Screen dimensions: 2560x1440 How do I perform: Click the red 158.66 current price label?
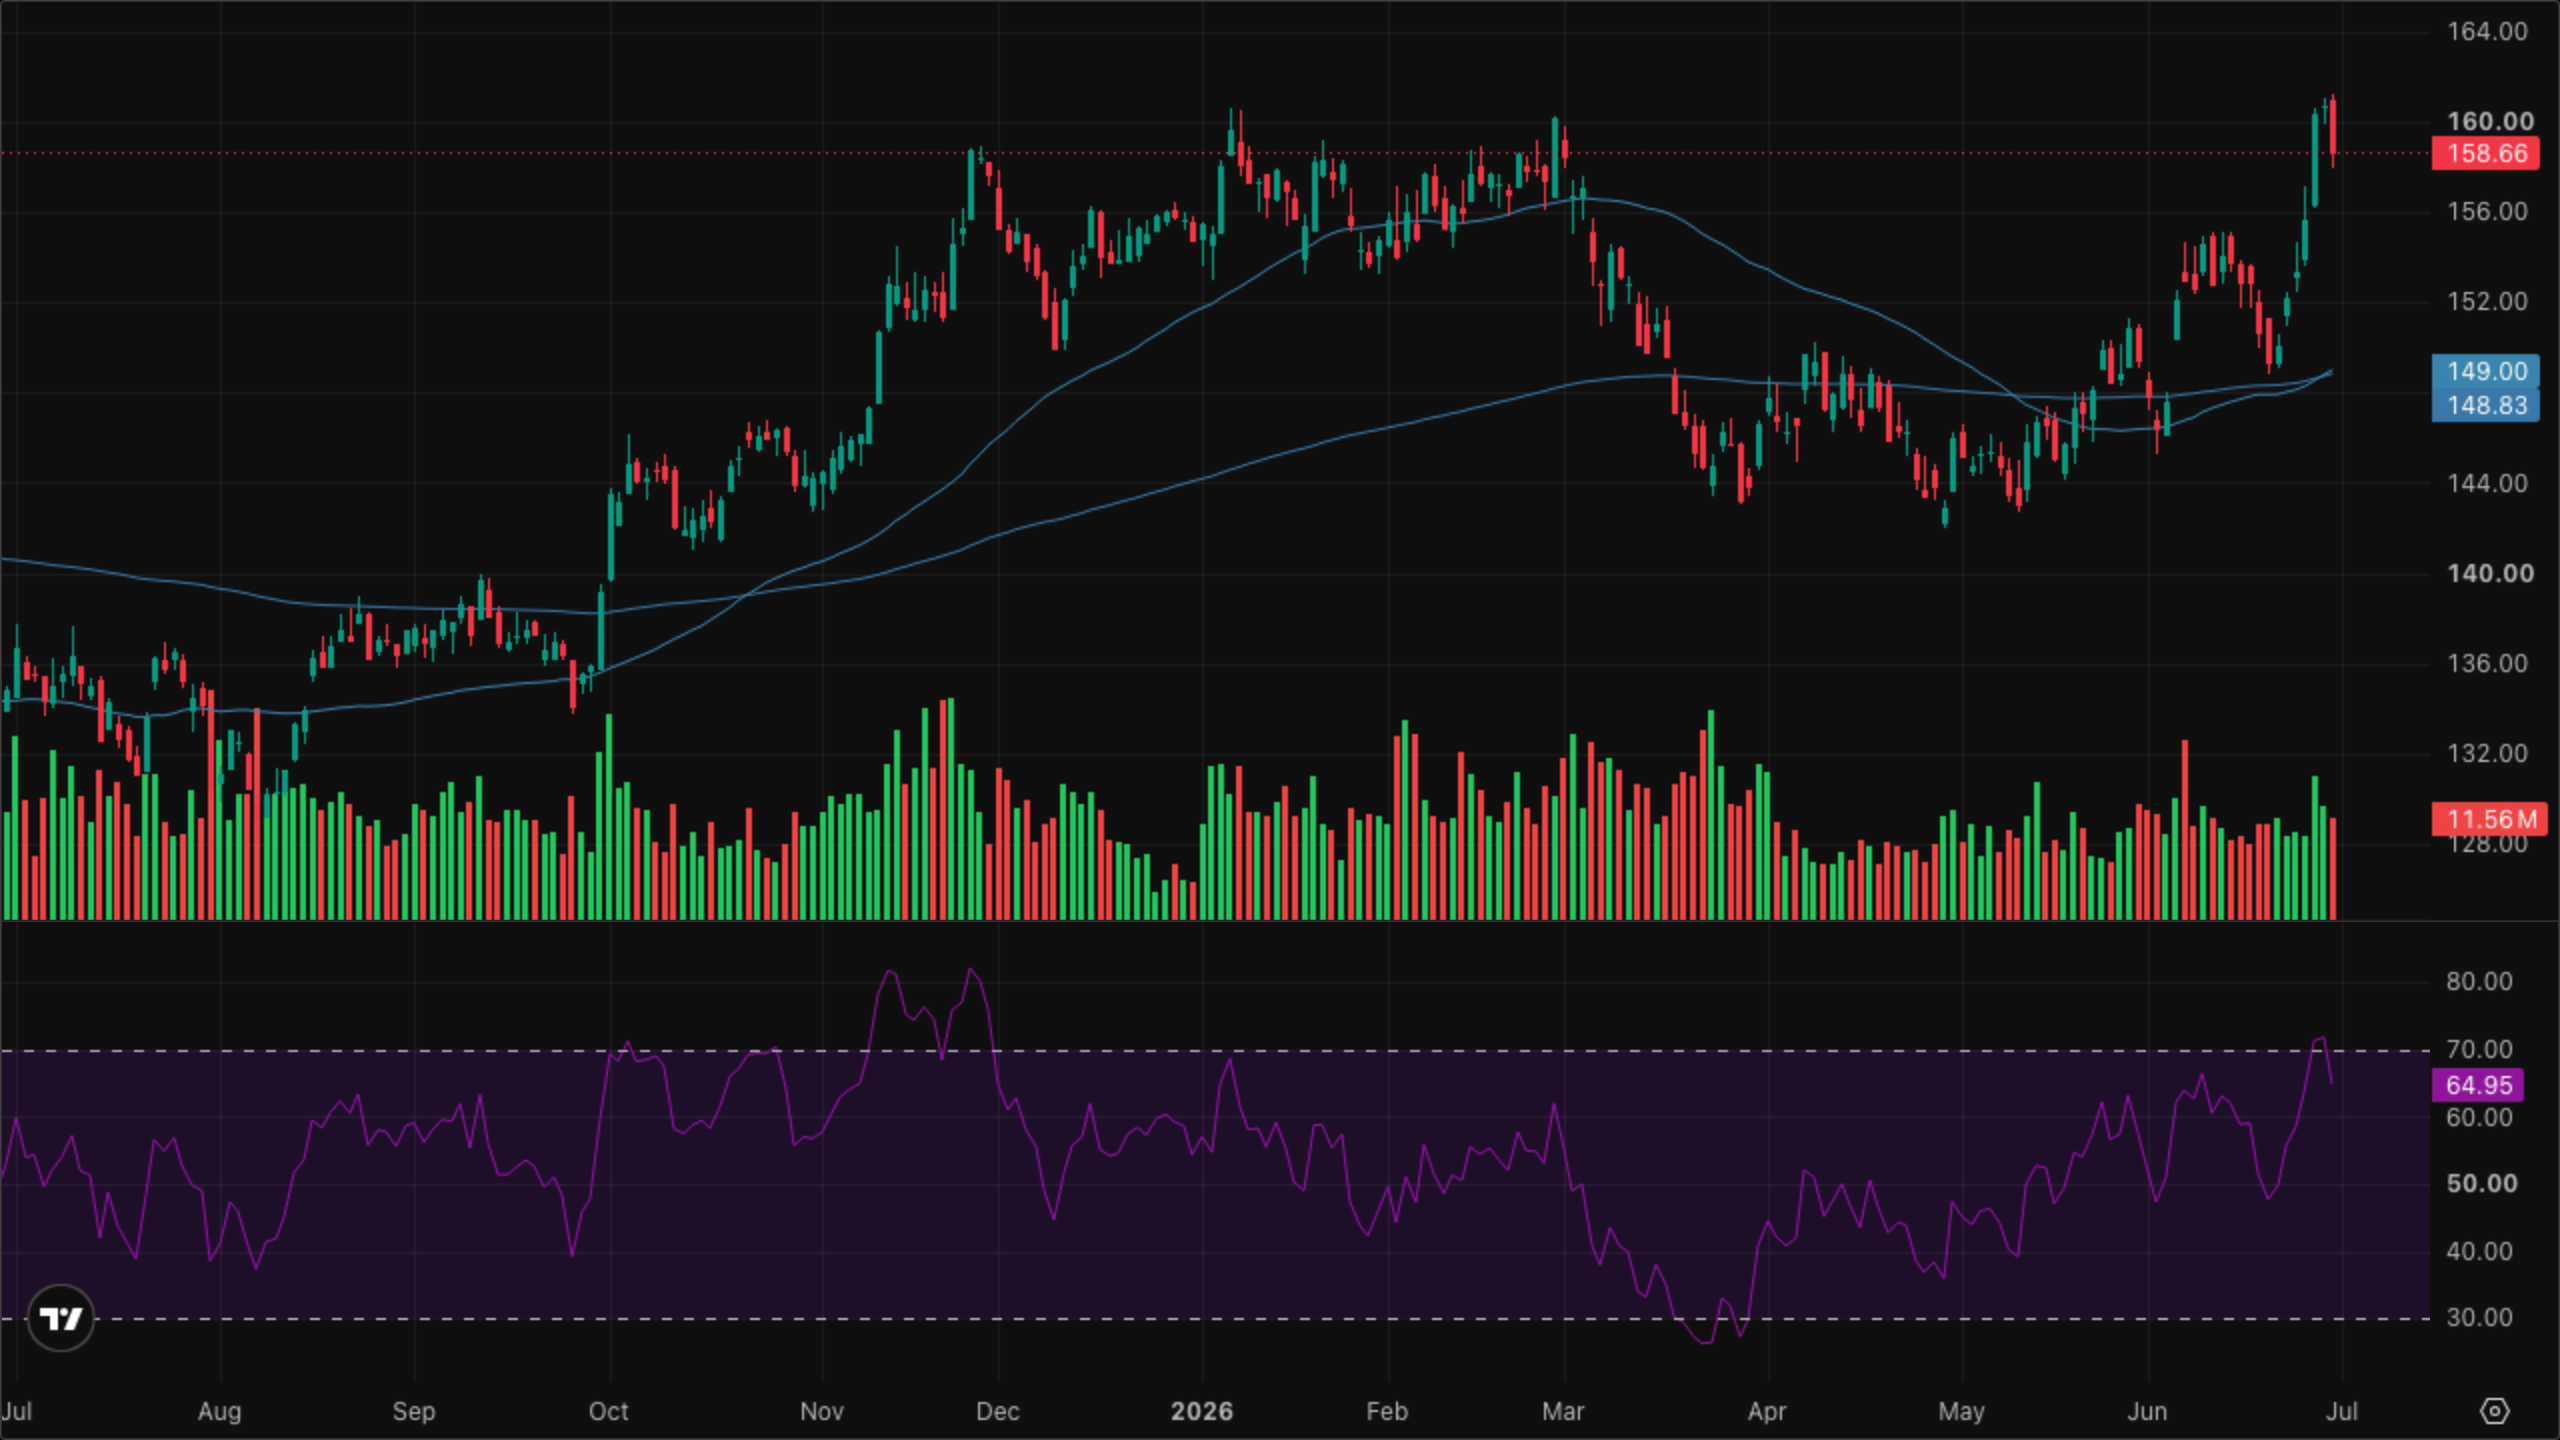tap(2485, 153)
